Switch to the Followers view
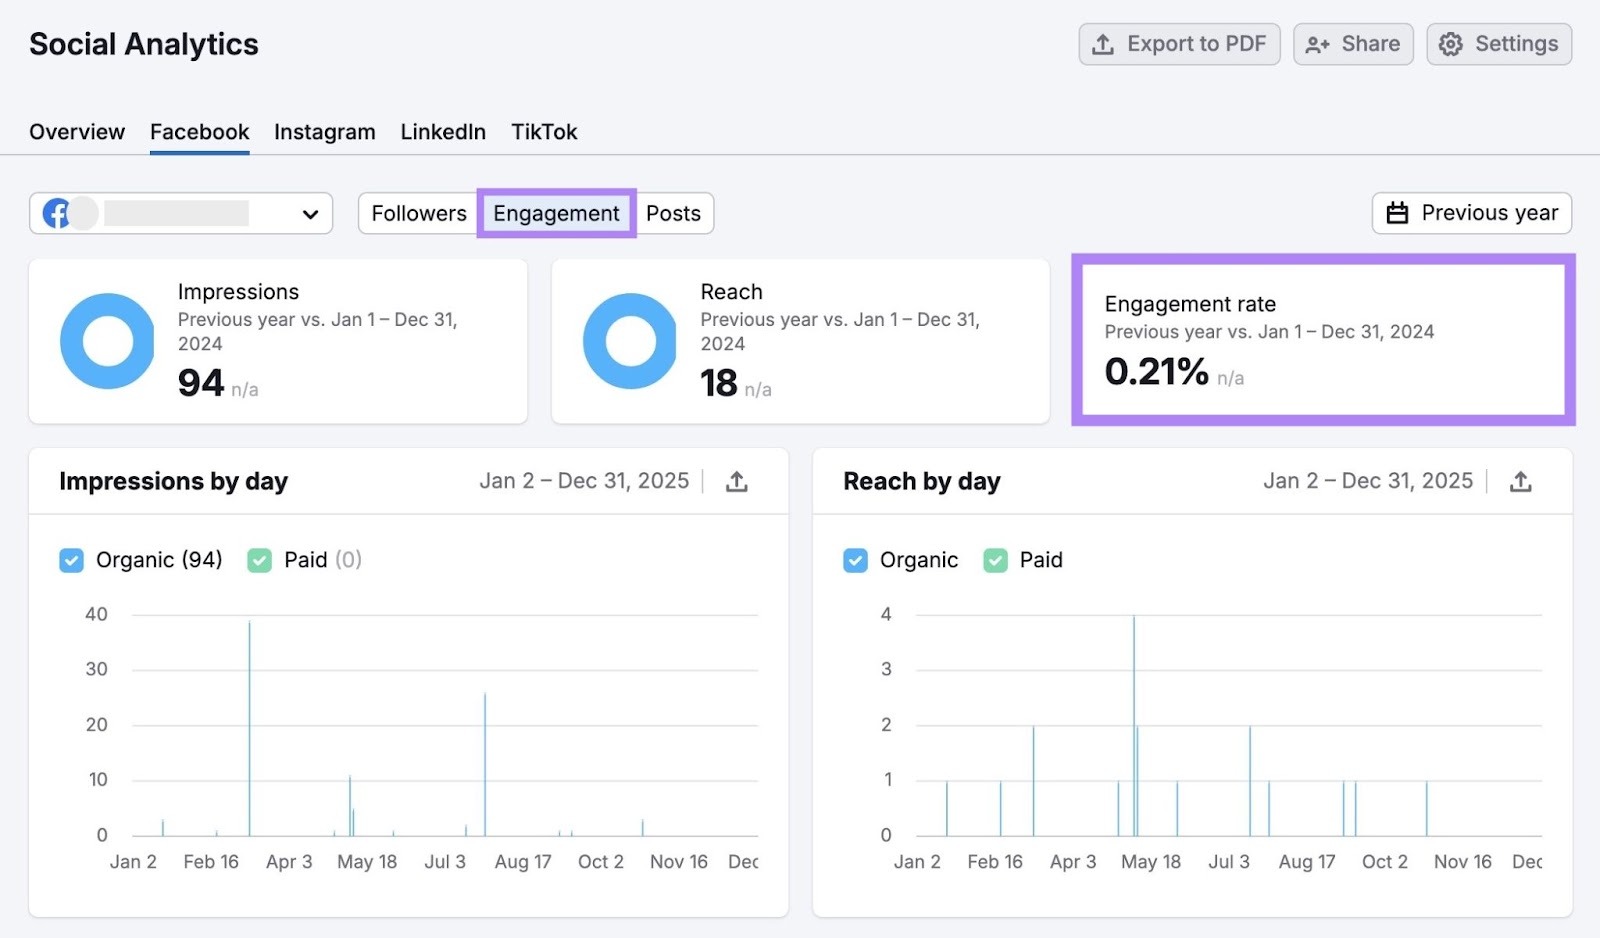Viewport: 1600px width, 938px height. 418,213
